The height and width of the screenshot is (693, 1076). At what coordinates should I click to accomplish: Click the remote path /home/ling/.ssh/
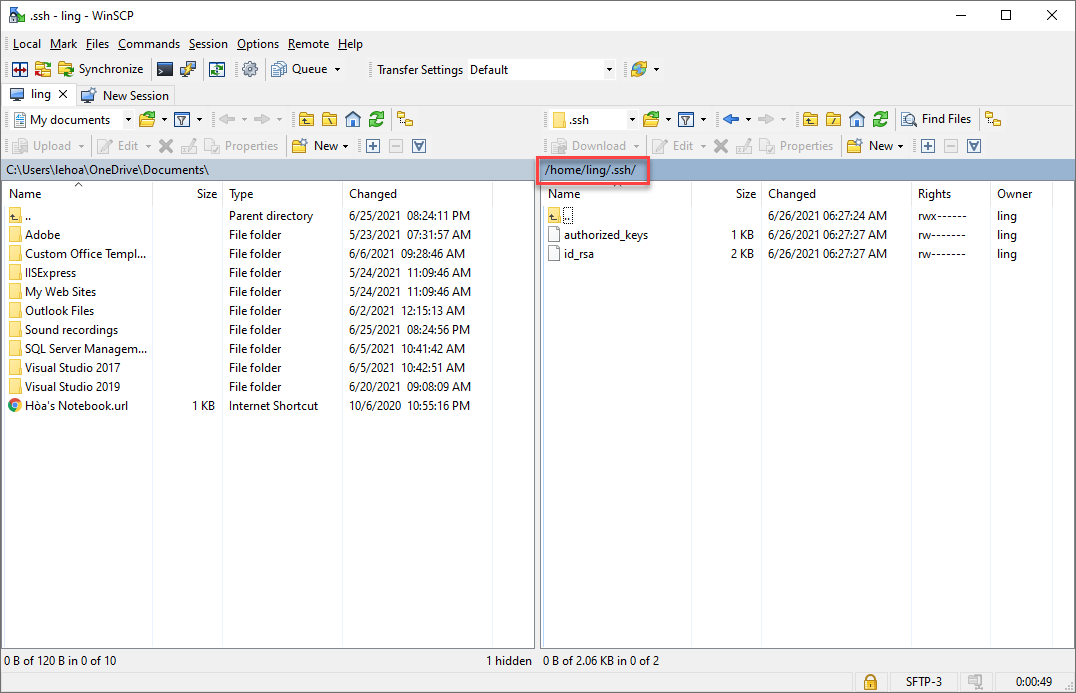point(590,169)
